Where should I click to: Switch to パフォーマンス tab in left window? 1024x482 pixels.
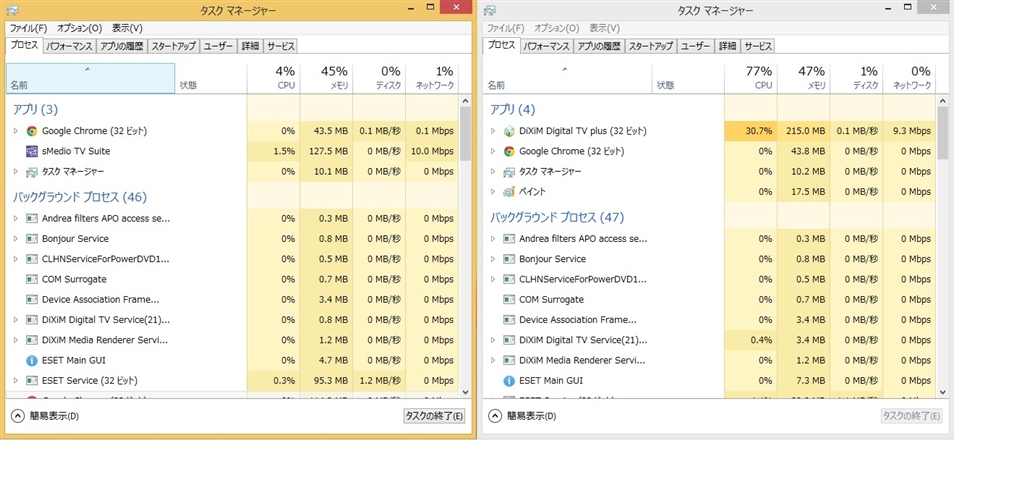point(70,46)
